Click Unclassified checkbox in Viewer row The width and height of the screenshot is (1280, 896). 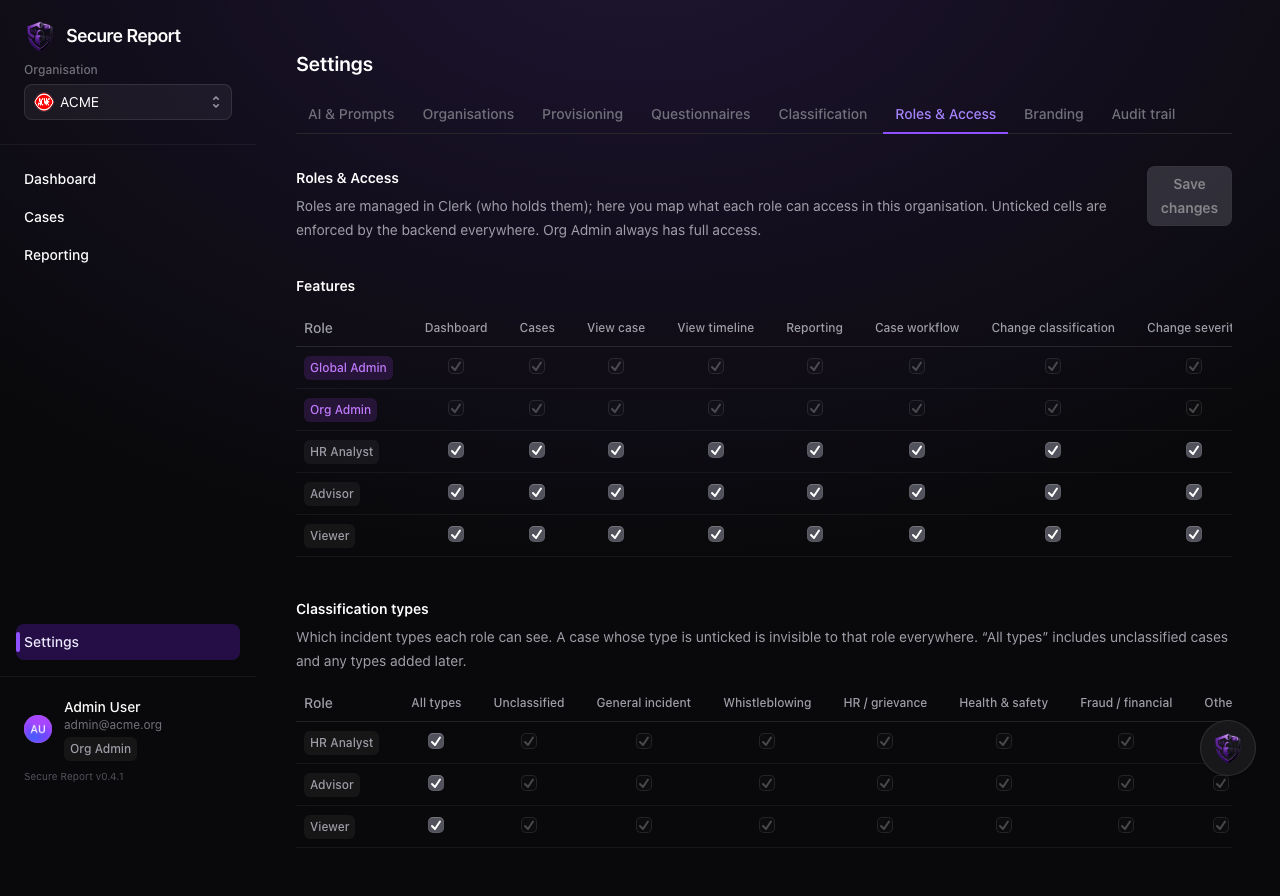(x=529, y=825)
